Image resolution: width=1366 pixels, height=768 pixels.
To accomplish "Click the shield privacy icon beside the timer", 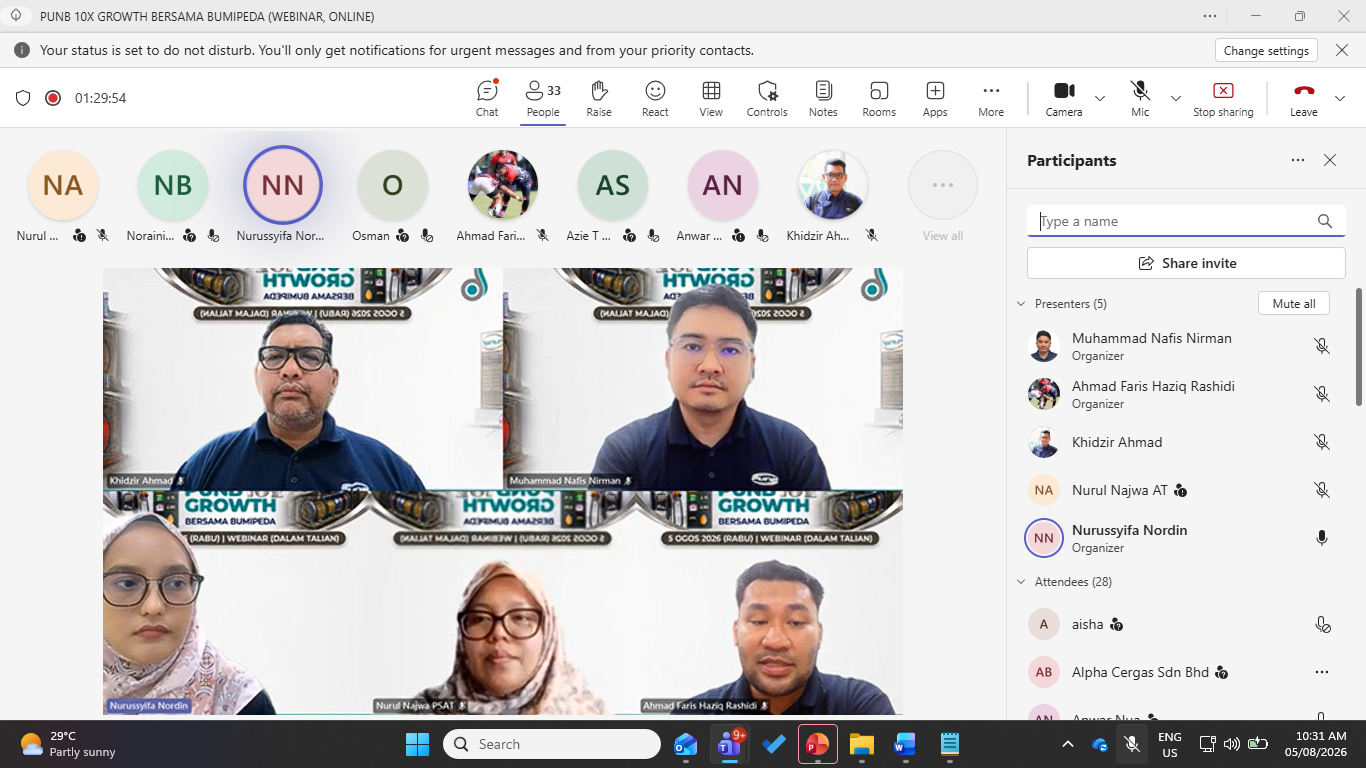I will (23, 98).
